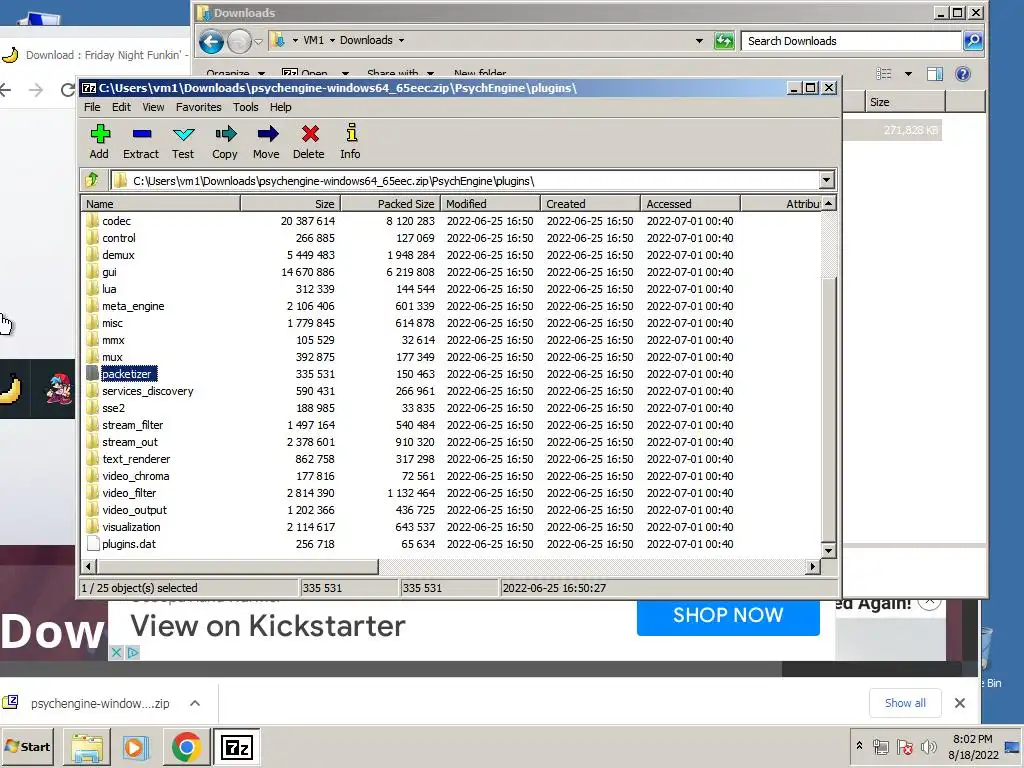Open the Help menu in 7-Zip
This screenshot has height=768, width=1024.
tap(281, 107)
